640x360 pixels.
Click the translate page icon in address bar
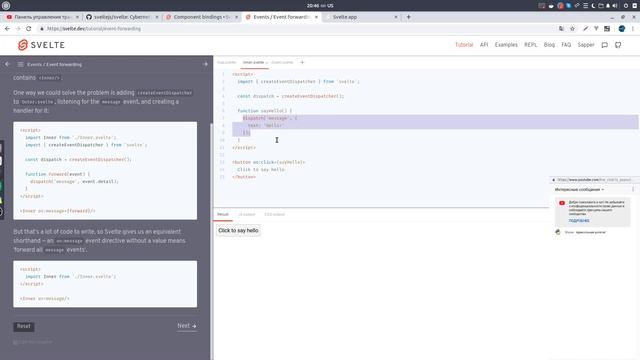click(561, 29)
